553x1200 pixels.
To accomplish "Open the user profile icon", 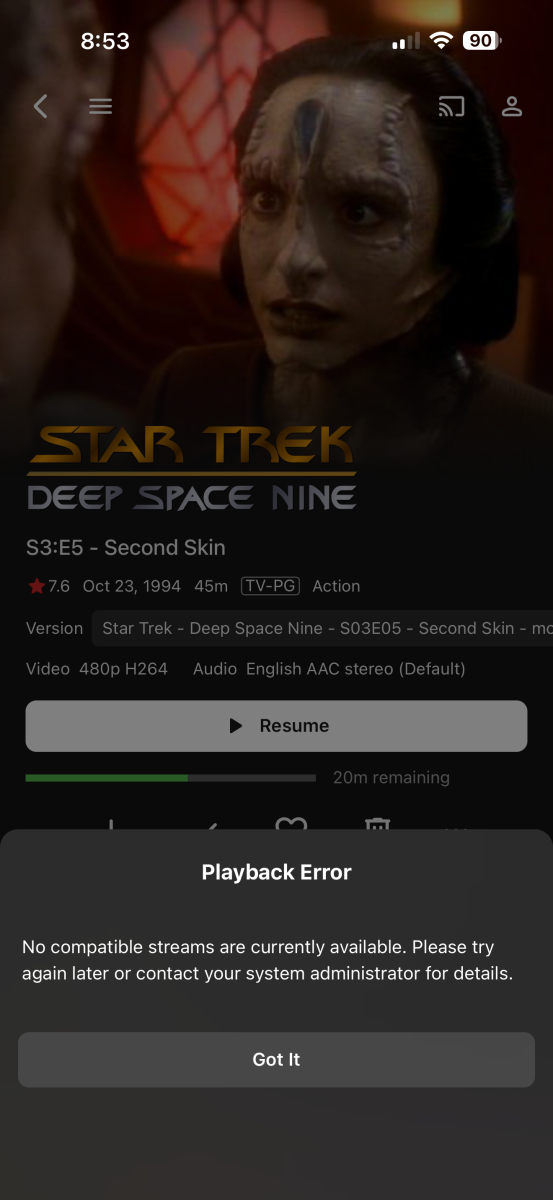I will tap(512, 106).
